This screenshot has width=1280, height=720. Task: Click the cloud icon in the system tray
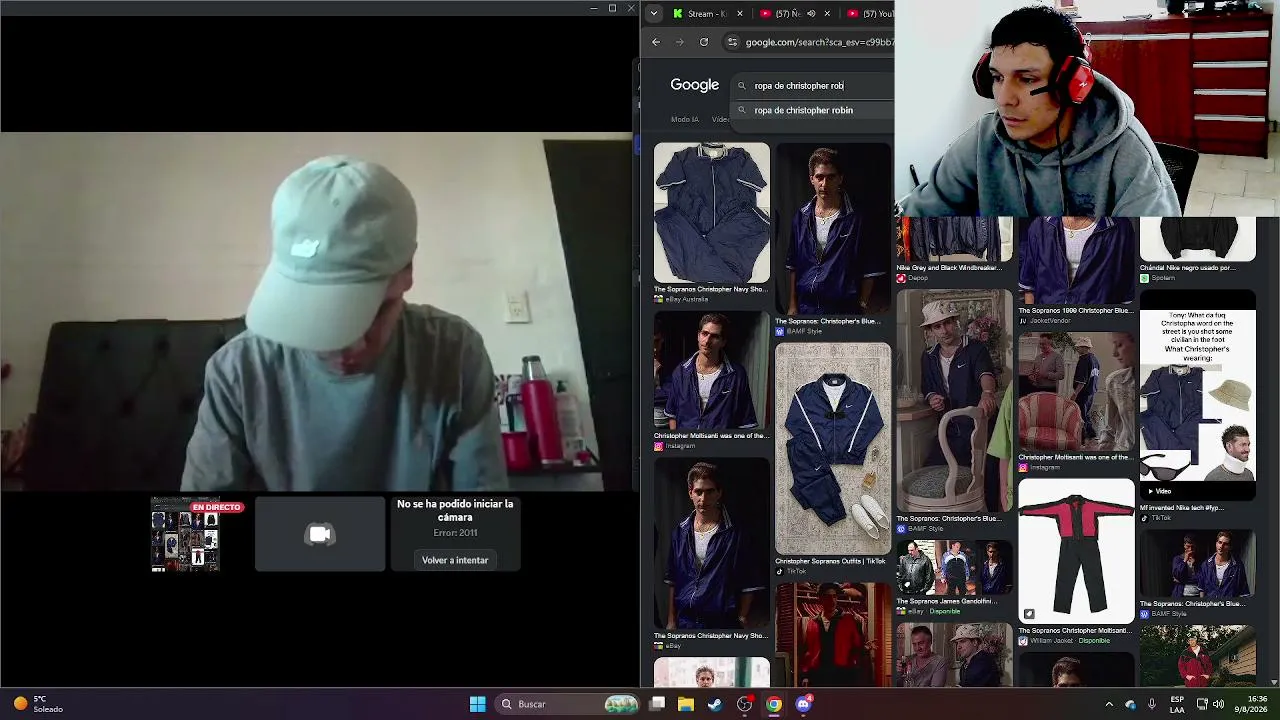click(1131, 704)
